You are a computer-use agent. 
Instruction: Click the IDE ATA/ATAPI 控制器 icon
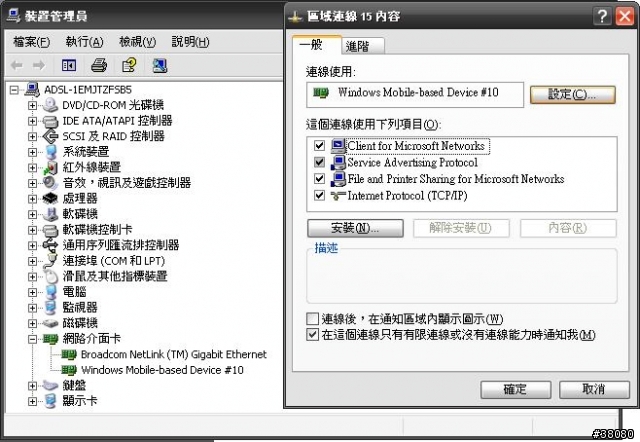(50, 121)
